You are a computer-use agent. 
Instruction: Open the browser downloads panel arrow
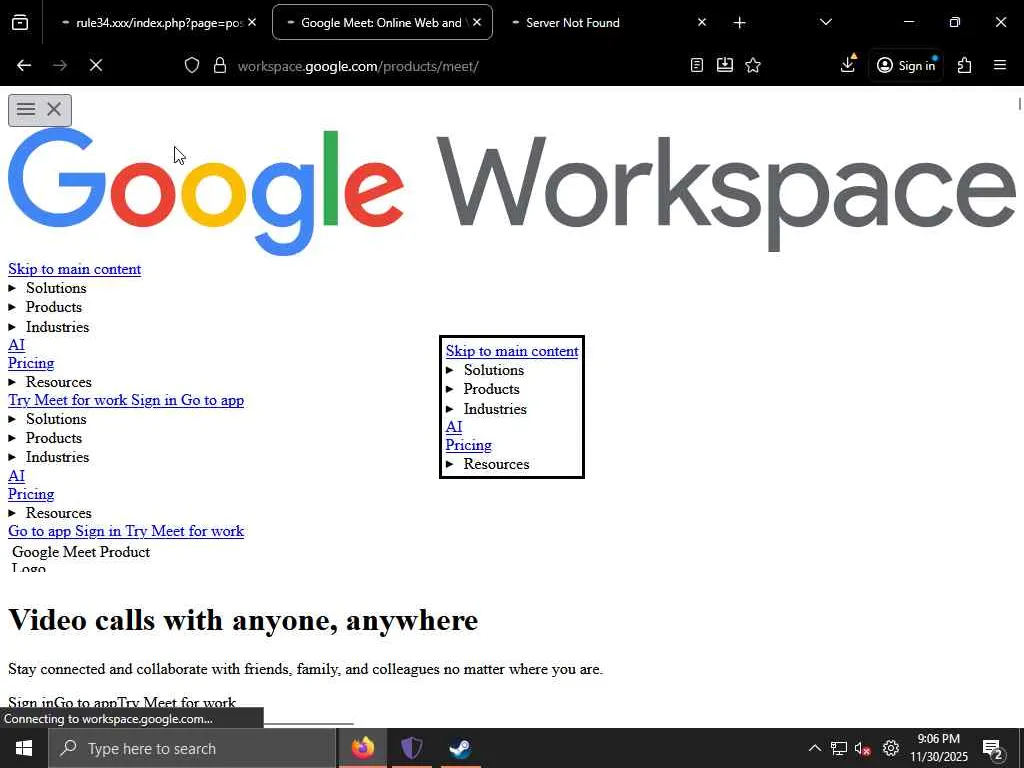(848, 64)
